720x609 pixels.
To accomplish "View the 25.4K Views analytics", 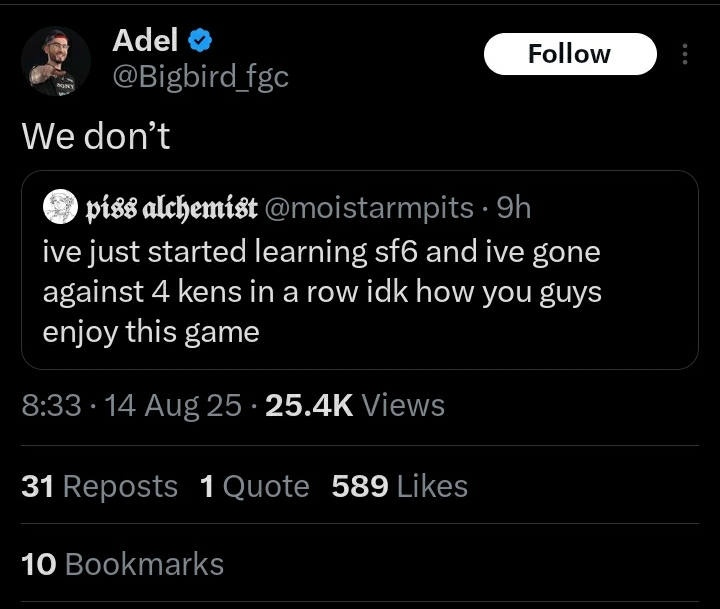I will [x=356, y=405].
